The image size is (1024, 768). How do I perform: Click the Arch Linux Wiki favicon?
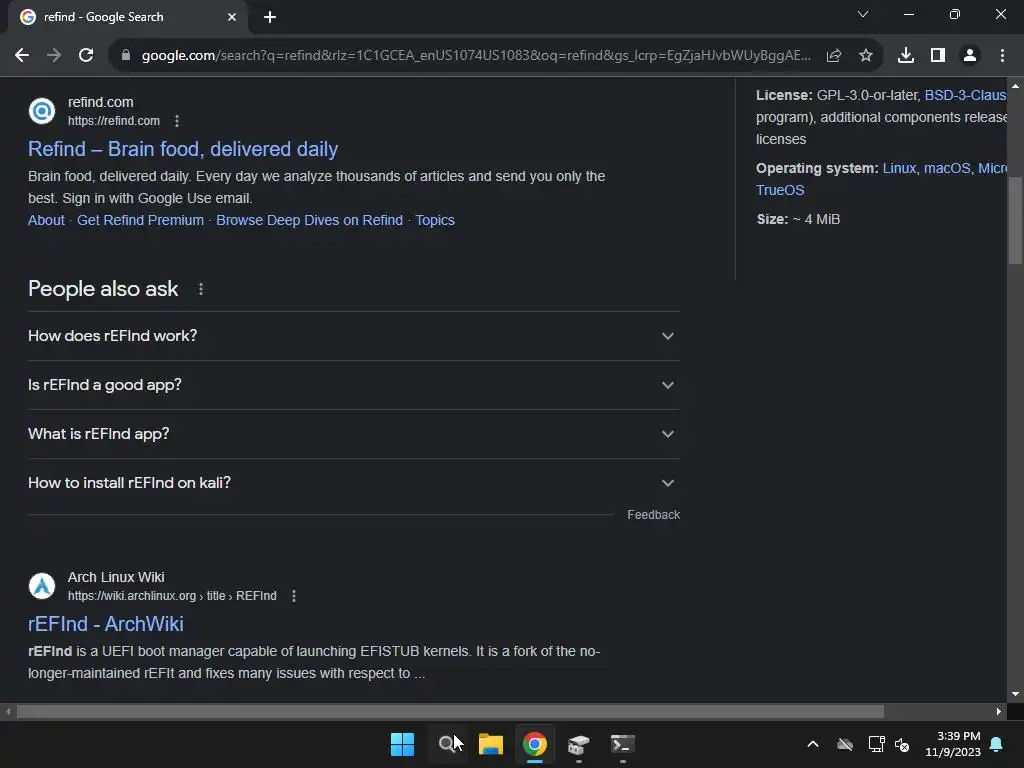click(x=42, y=586)
